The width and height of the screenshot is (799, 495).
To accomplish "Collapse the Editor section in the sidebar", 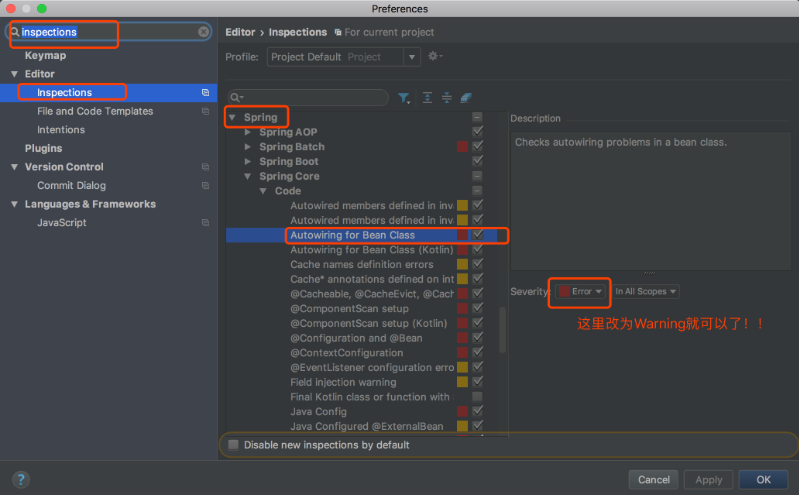I will [14, 74].
